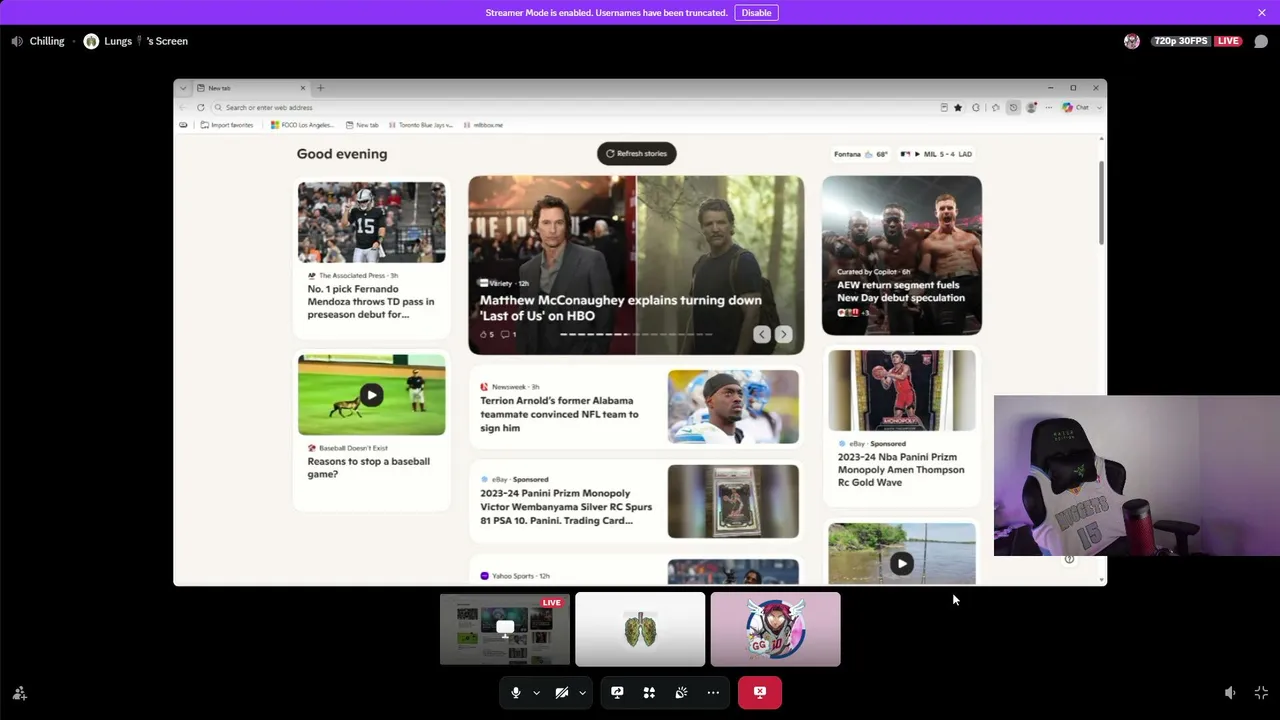Click the webcam overlay of the streamer
This screenshot has height=720, width=1280.
point(1136,475)
